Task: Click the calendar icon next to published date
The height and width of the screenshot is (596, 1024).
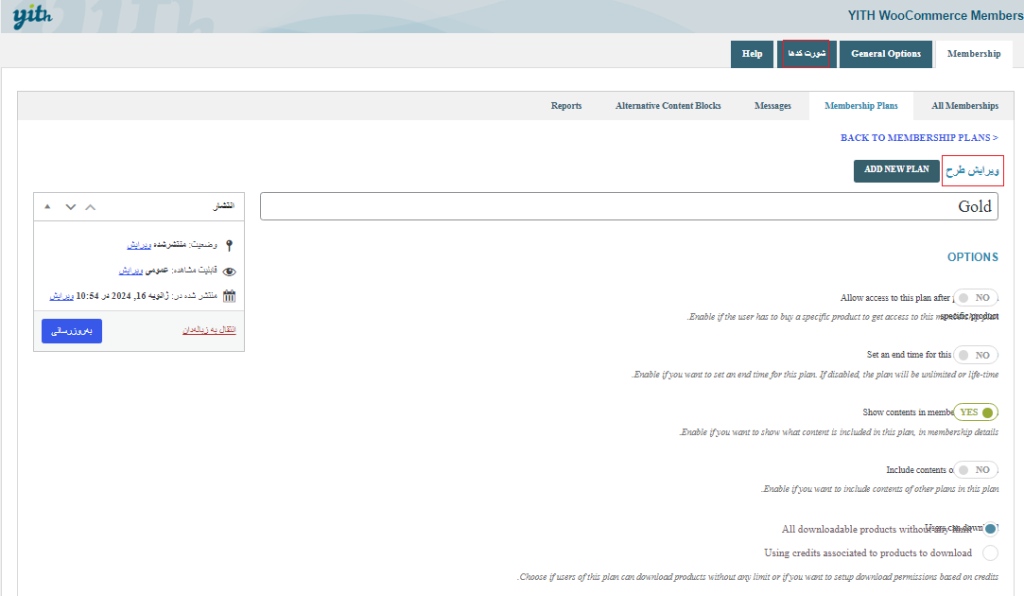Action: [x=229, y=296]
